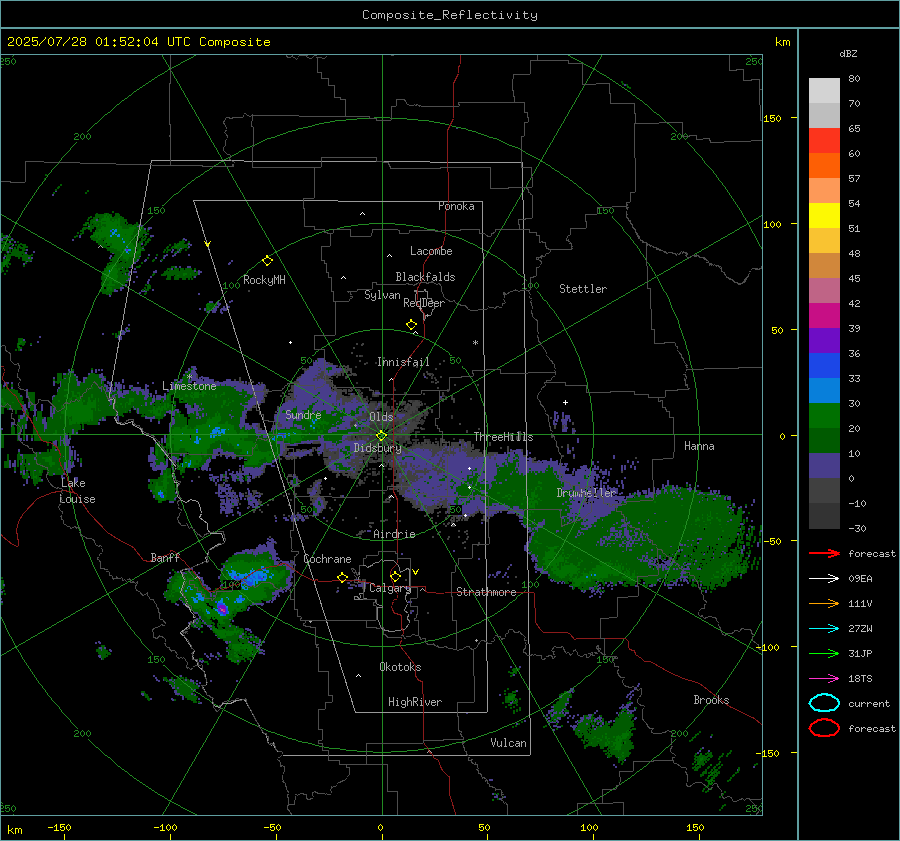900x841 pixels.
Task: Click the red forecast arrow in legend
Action: point(824,553)
